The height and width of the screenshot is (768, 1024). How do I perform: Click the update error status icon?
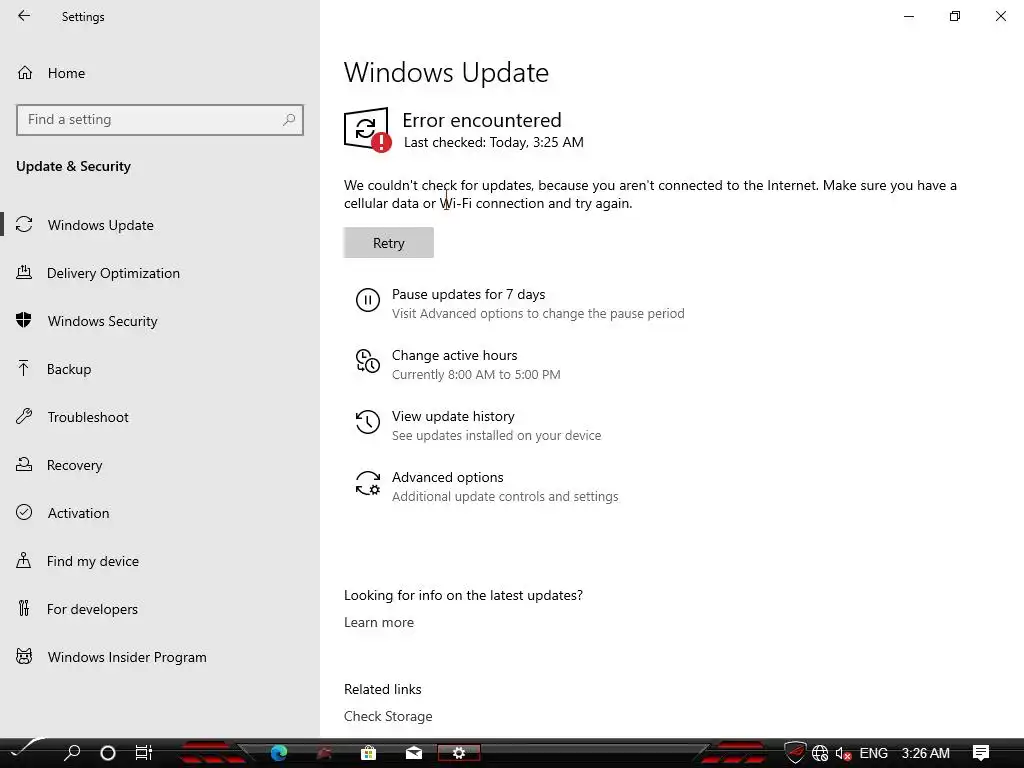click(368, 129)
